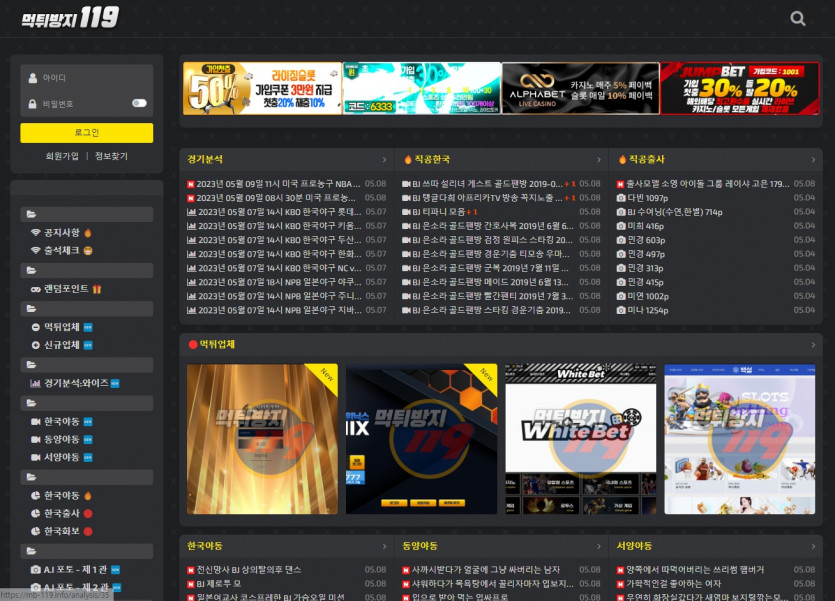Viewport: 835px width, 601px height.
Task: Open 먹튀업체 in the sidebar menu
Action: [x=62, y=327]
